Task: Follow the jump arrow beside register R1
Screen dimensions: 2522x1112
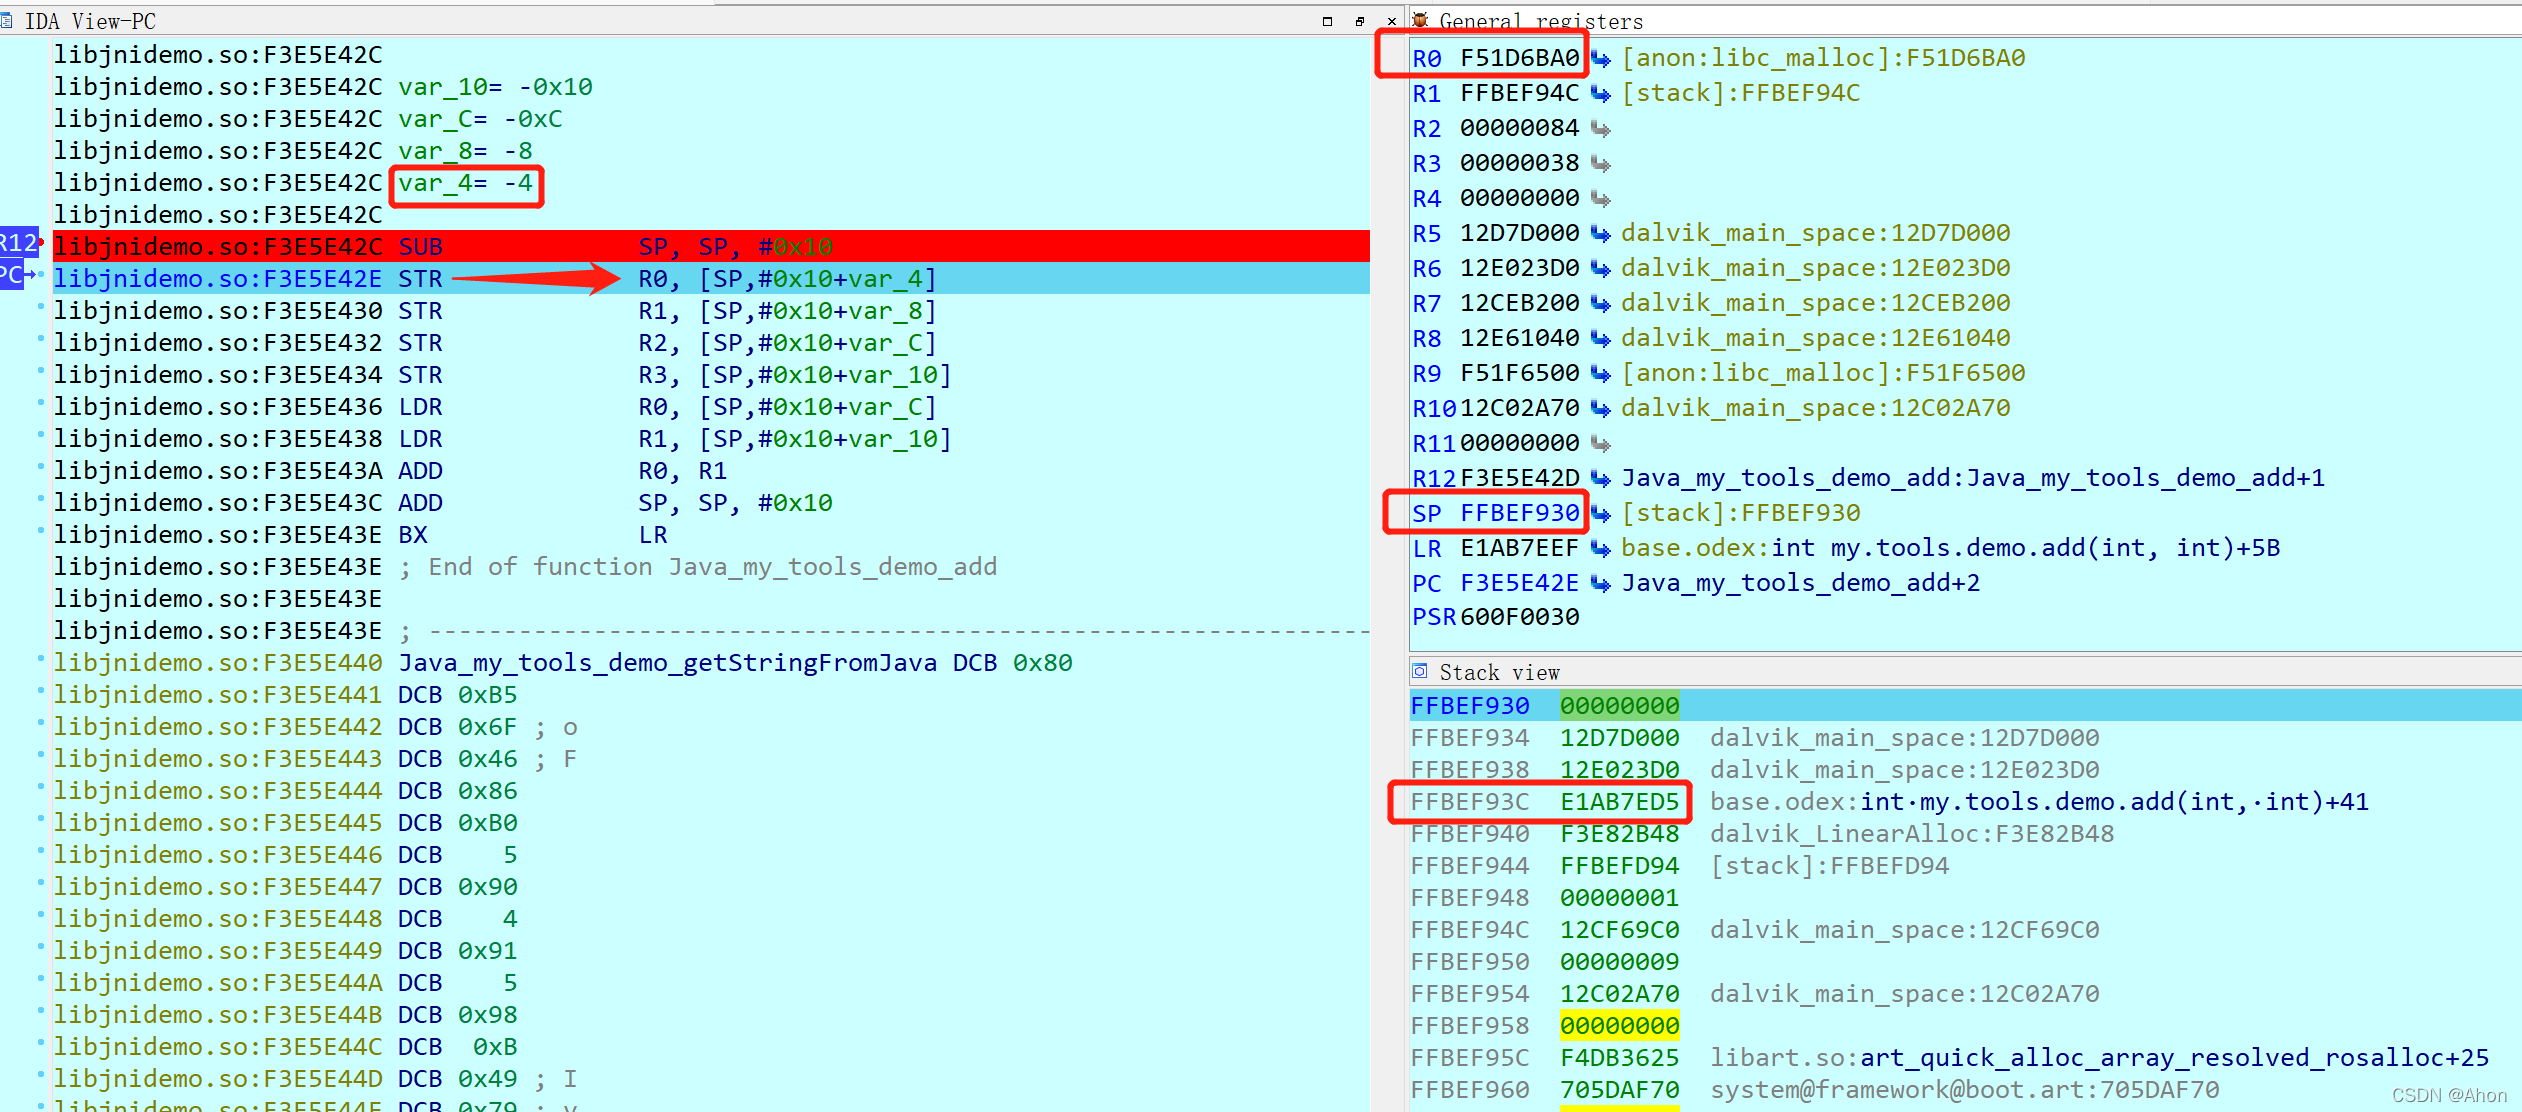Action: pos(1601,93)
